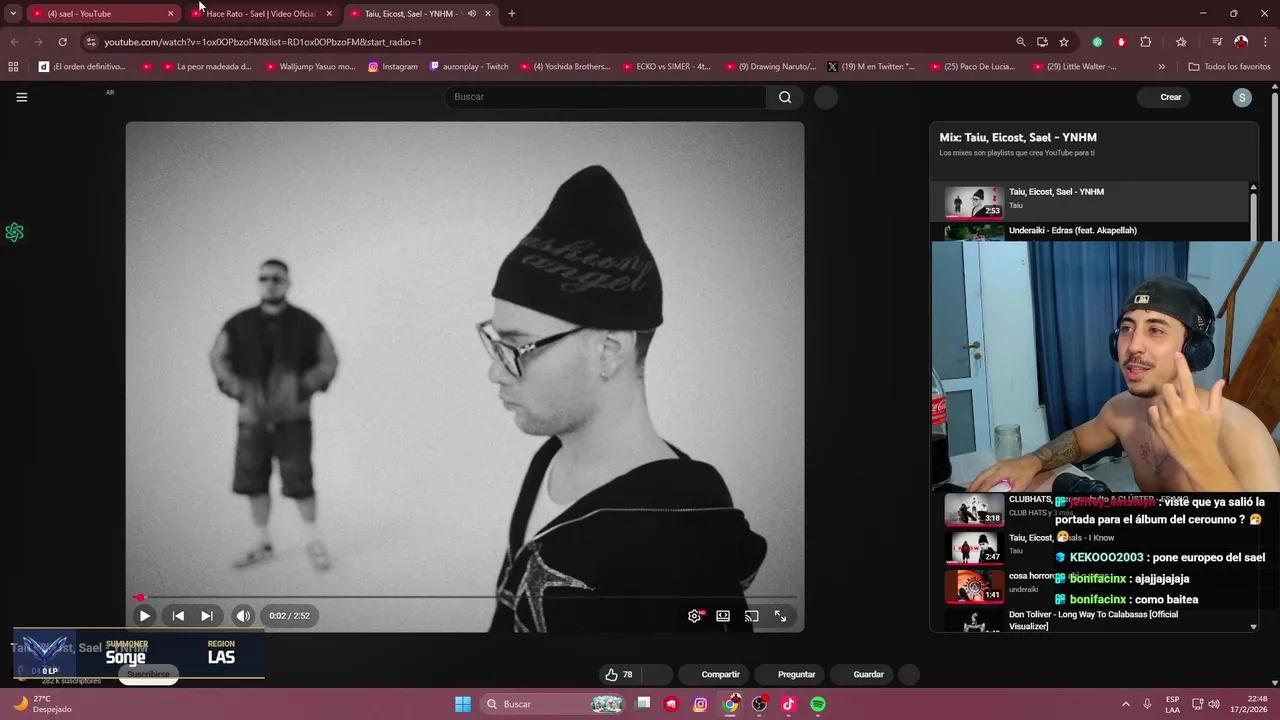
Task: Open the Chrome profile avatar
Action: pyautogui.click(x=1241, y=42)
